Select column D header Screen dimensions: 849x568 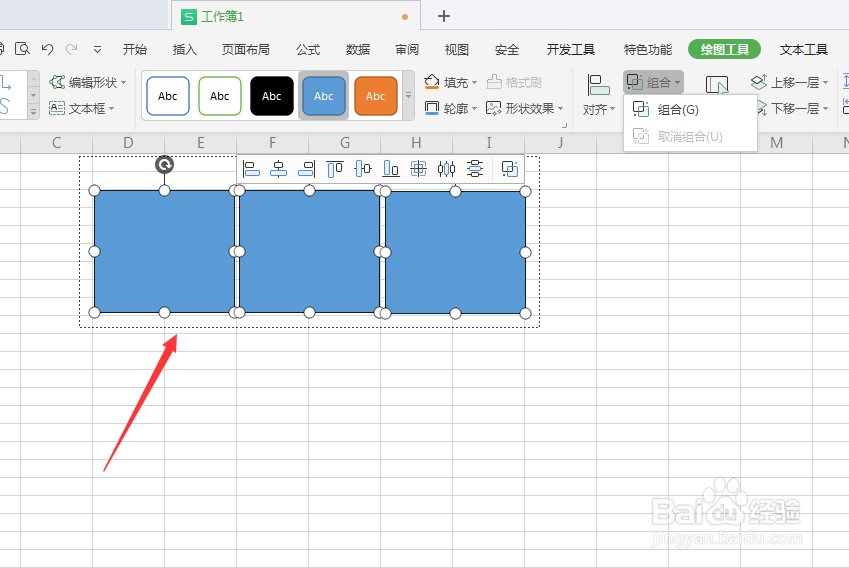(128, 143)
